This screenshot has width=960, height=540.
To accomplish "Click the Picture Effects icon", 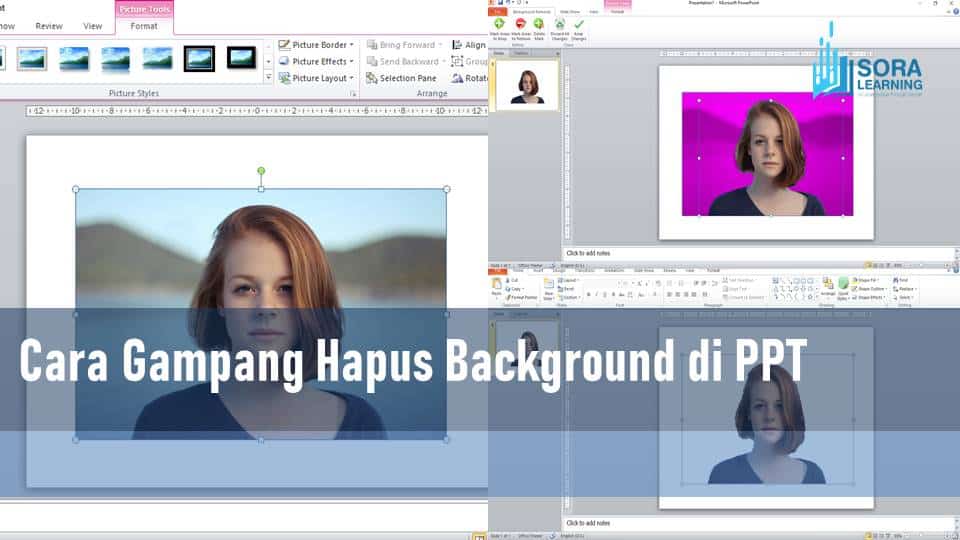I will [x=284, y=61].
